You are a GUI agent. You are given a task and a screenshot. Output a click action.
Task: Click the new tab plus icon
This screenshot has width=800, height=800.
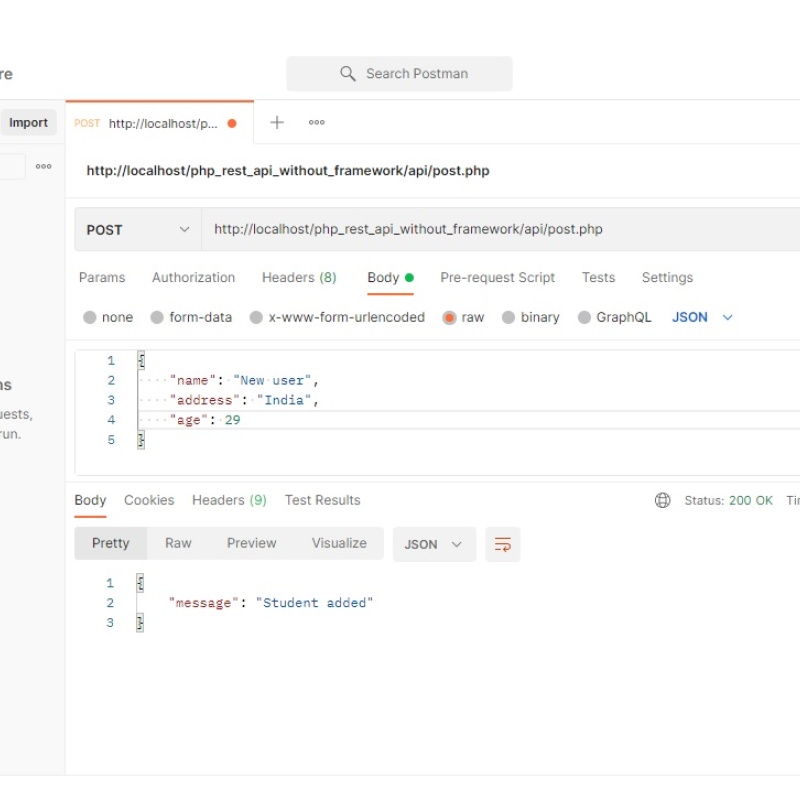(277, 123)
